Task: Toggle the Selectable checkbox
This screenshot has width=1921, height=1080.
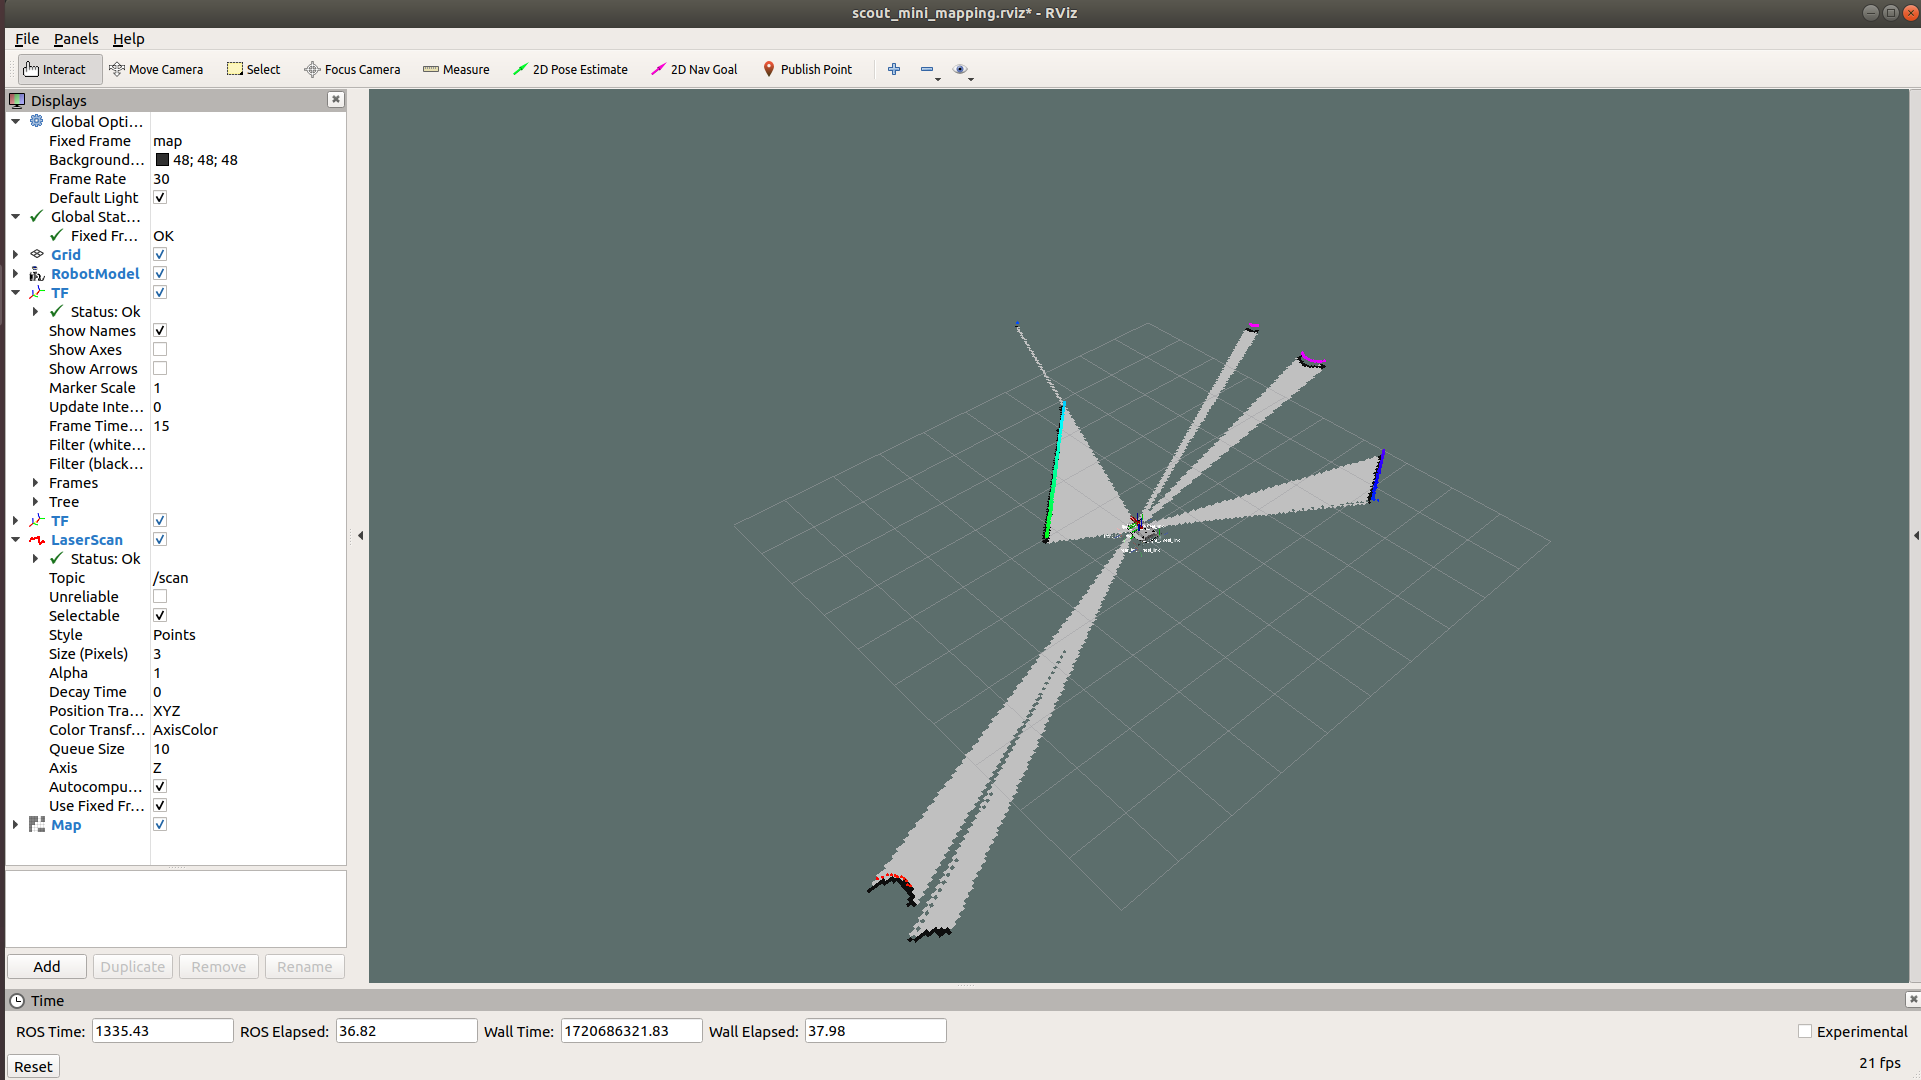Action: 160,615
